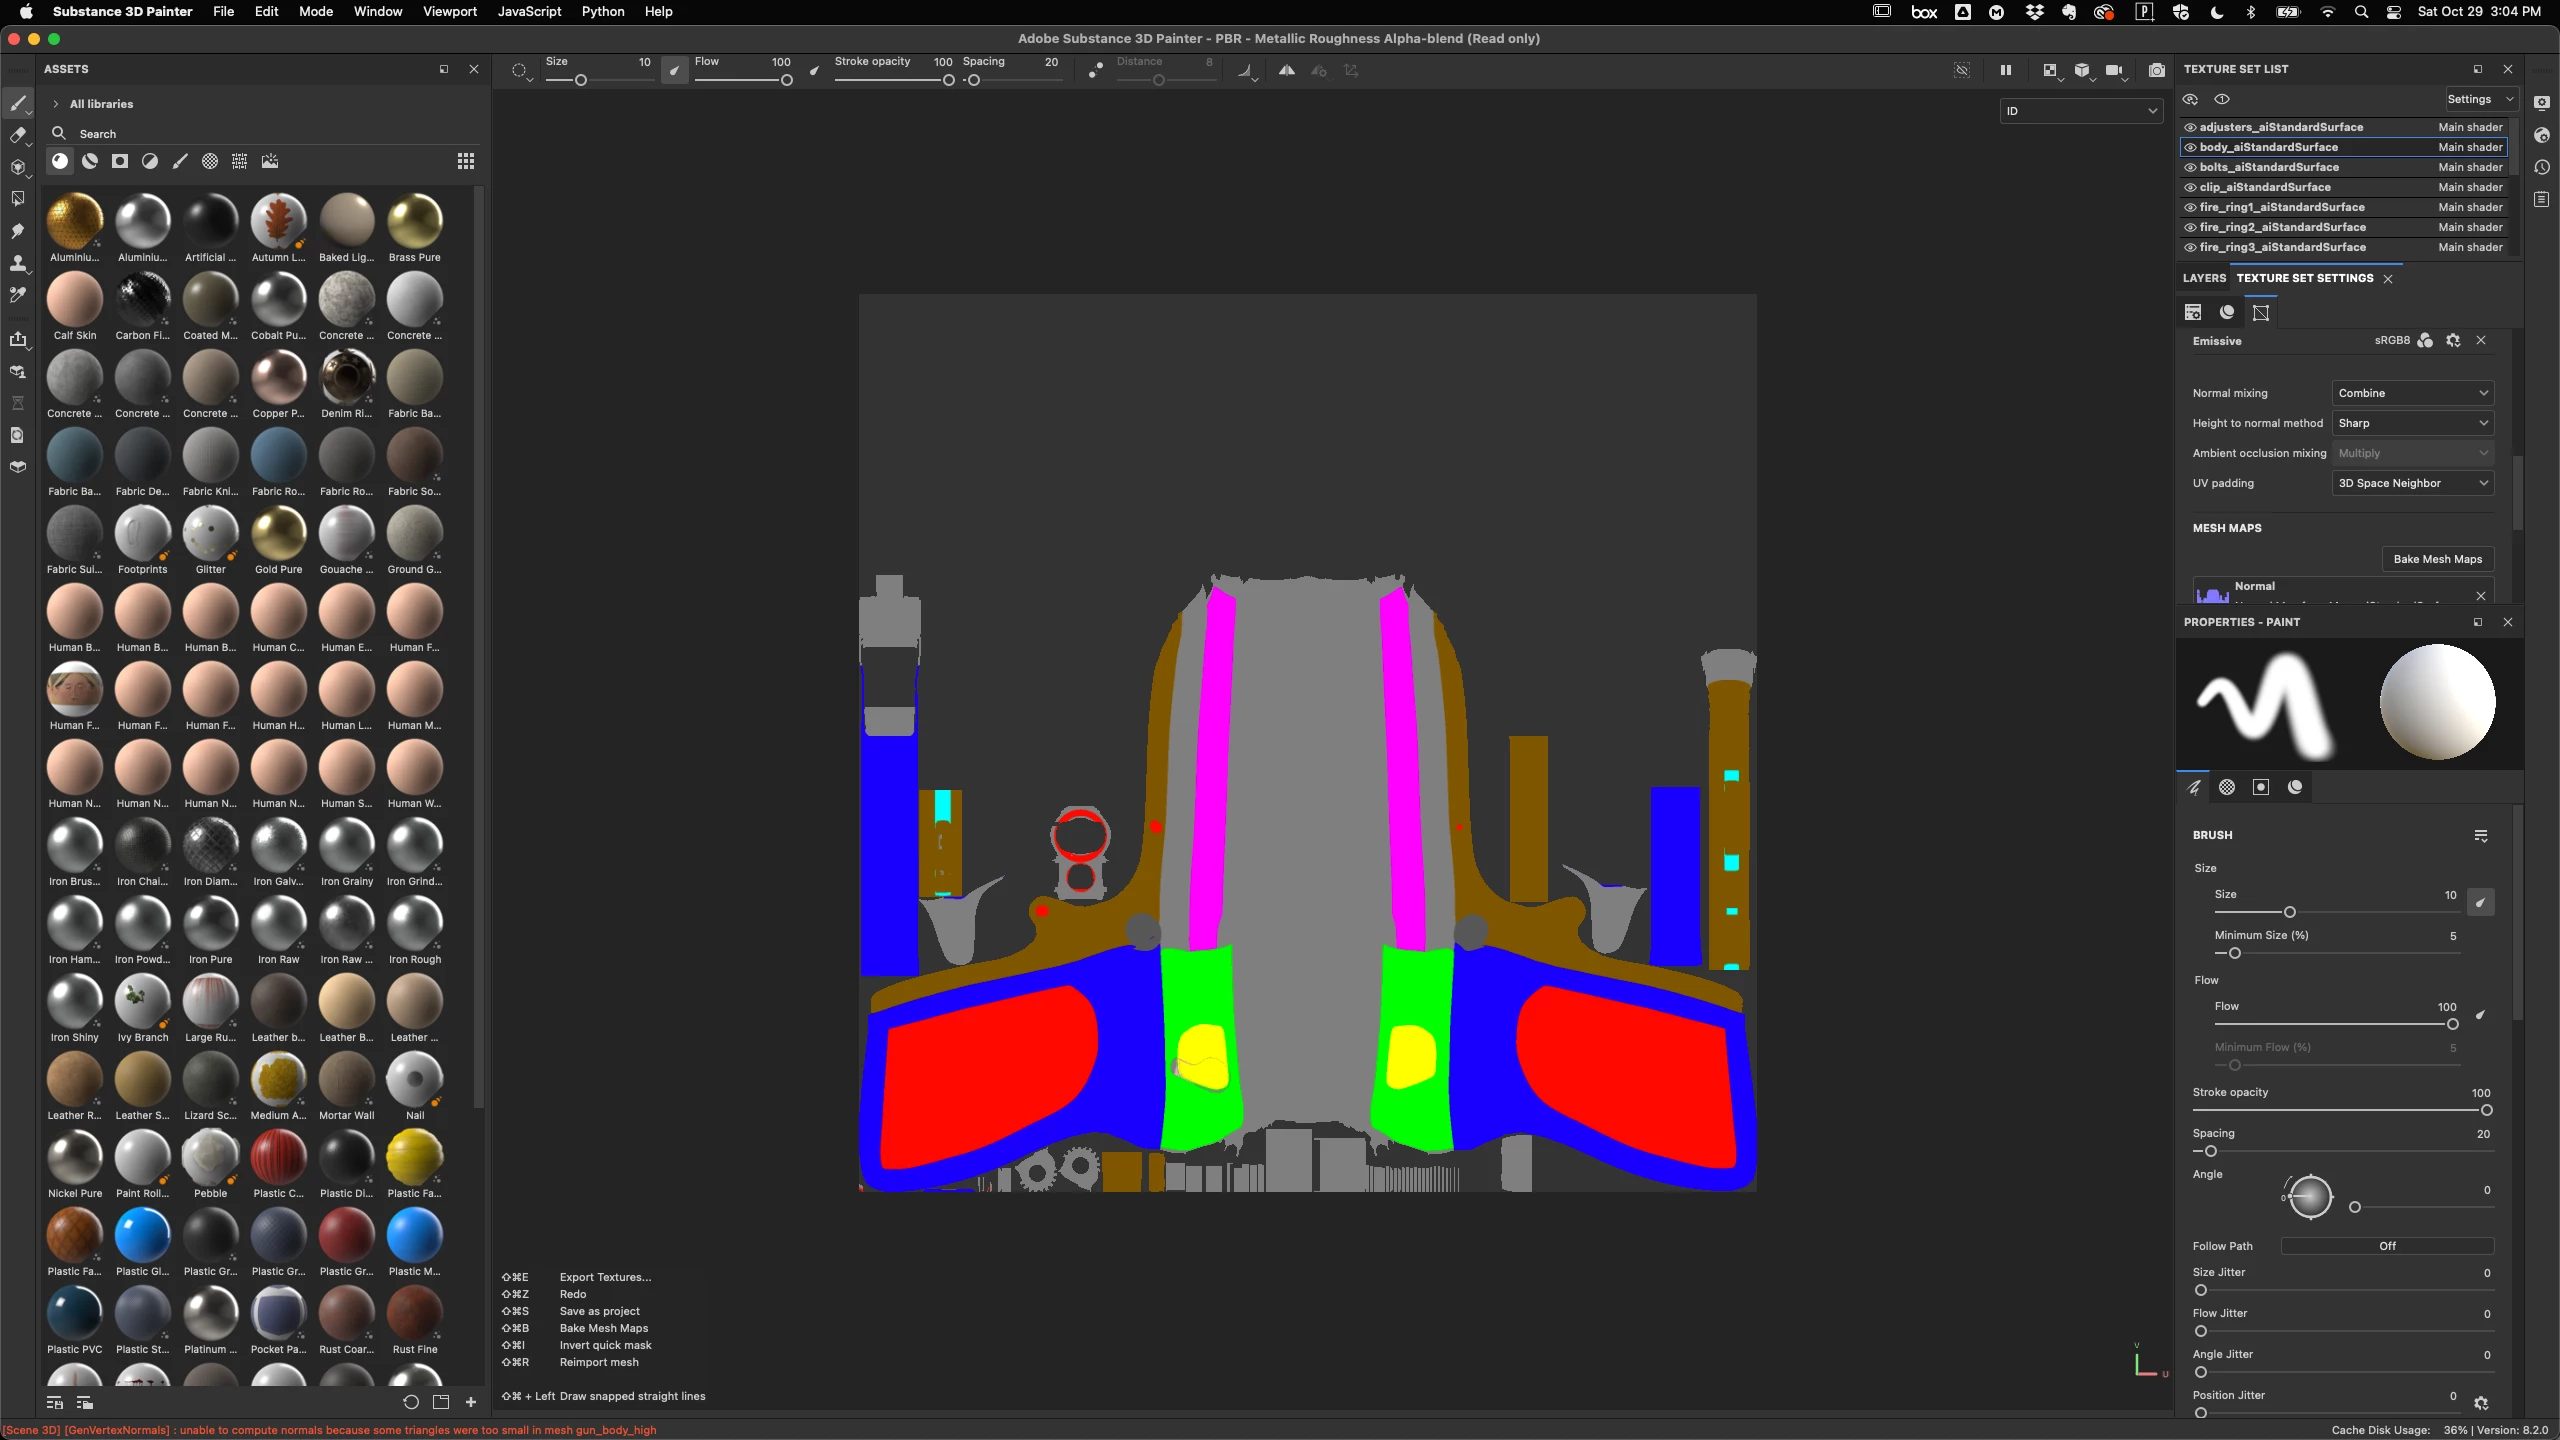This screenshot has height=1440, width=2560.
Task: Open Emissive channel settings gear
Action: (x=2453, y=341)
